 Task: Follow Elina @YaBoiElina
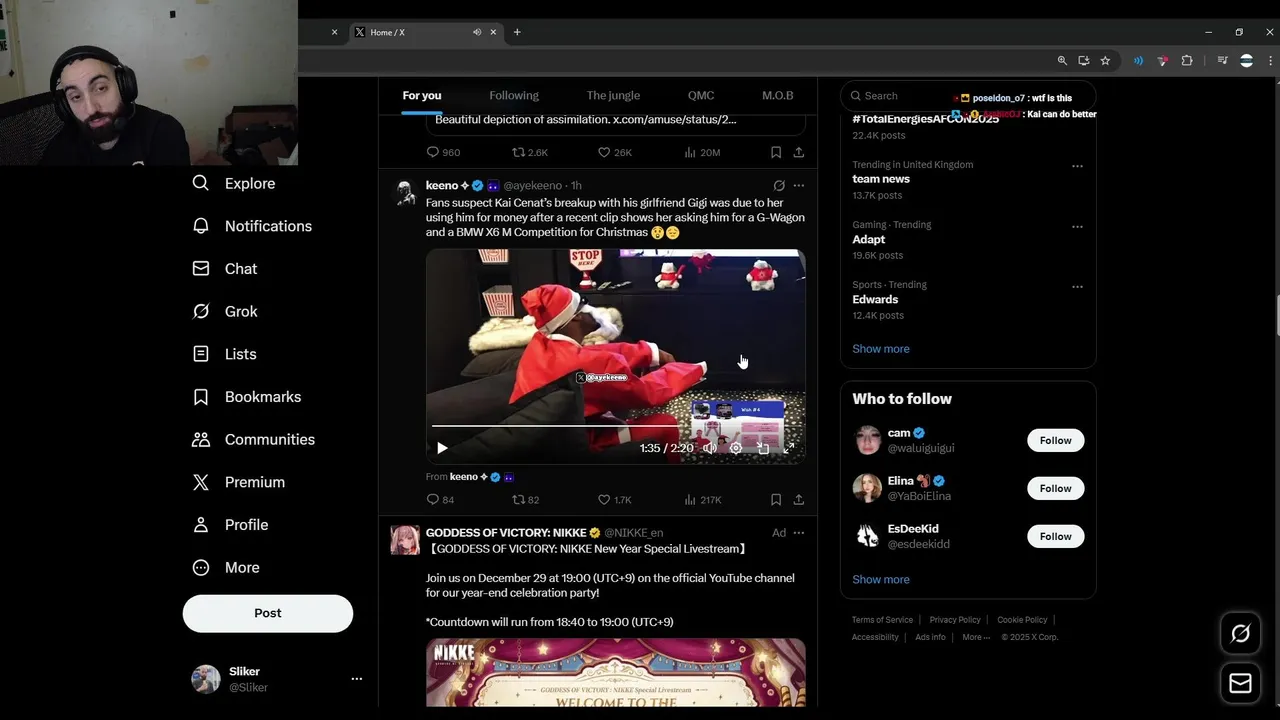1055,488
